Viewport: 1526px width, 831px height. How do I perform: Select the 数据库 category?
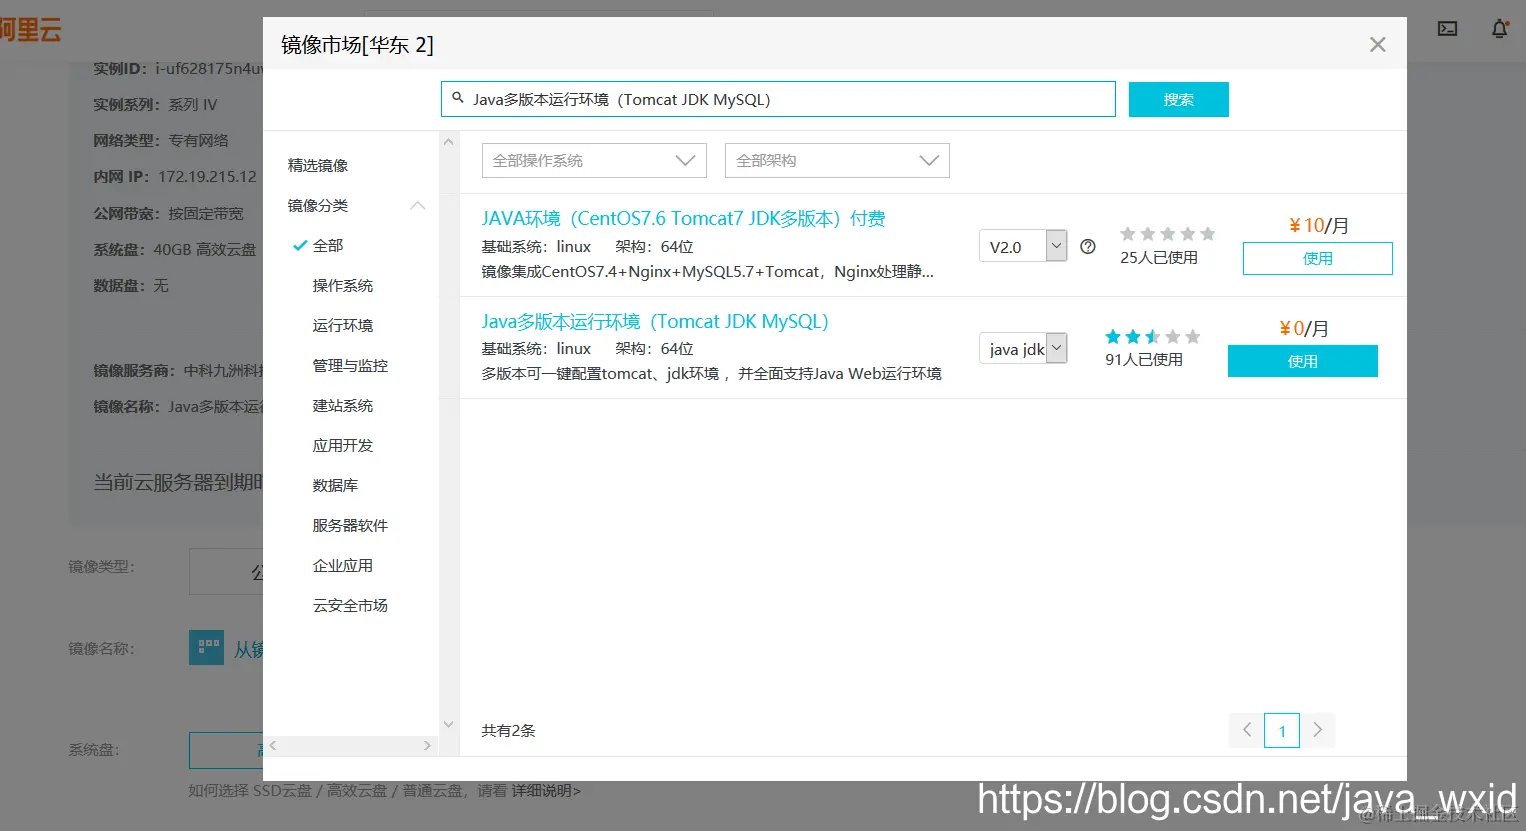[335, 485]
